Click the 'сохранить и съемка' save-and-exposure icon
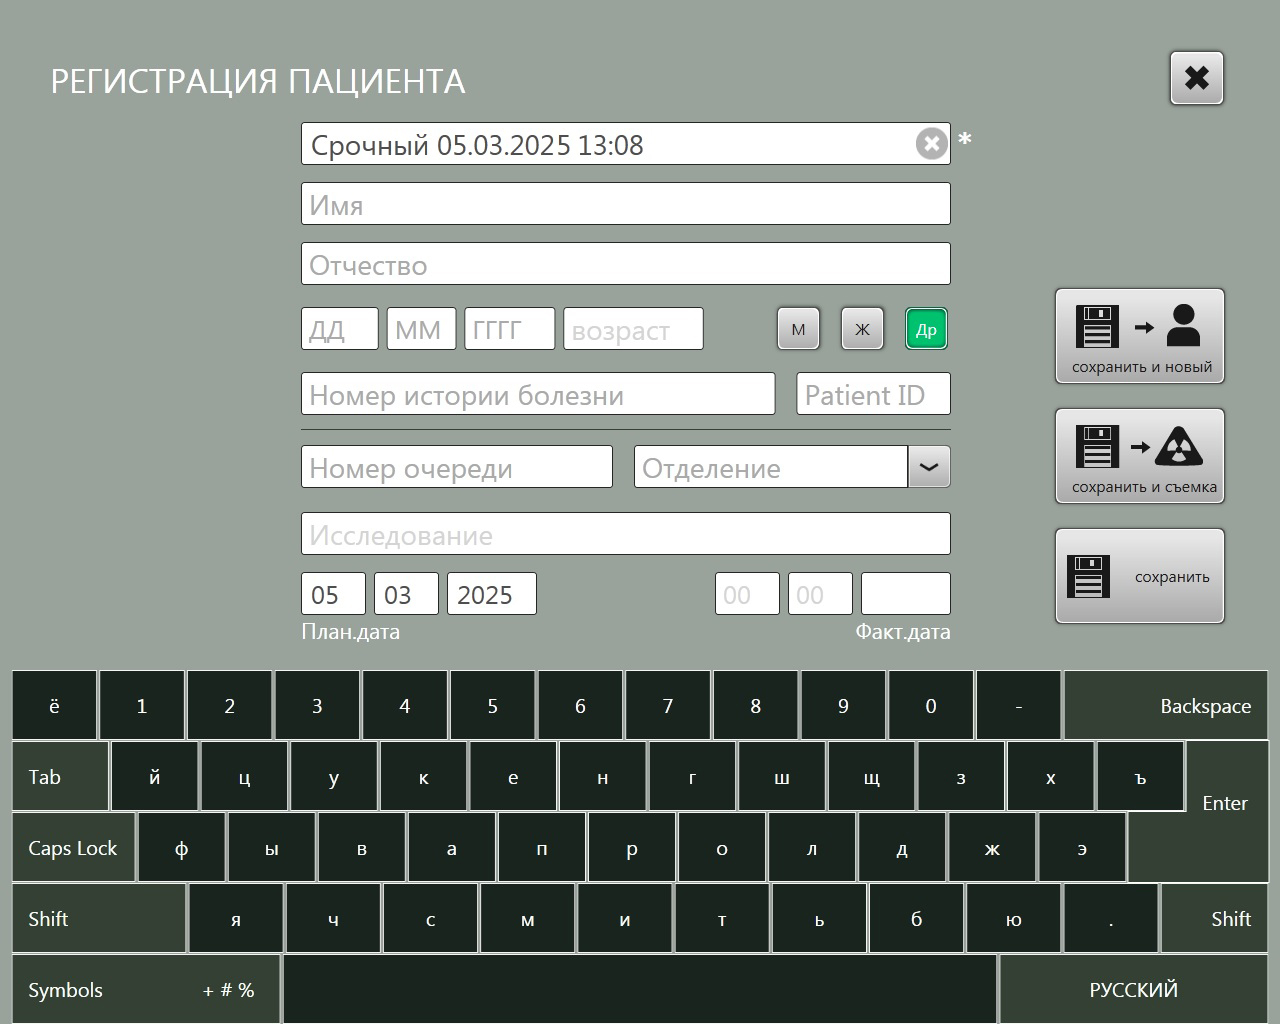The height and width of the screenshot is (1024, 1280). (1140, 456)
